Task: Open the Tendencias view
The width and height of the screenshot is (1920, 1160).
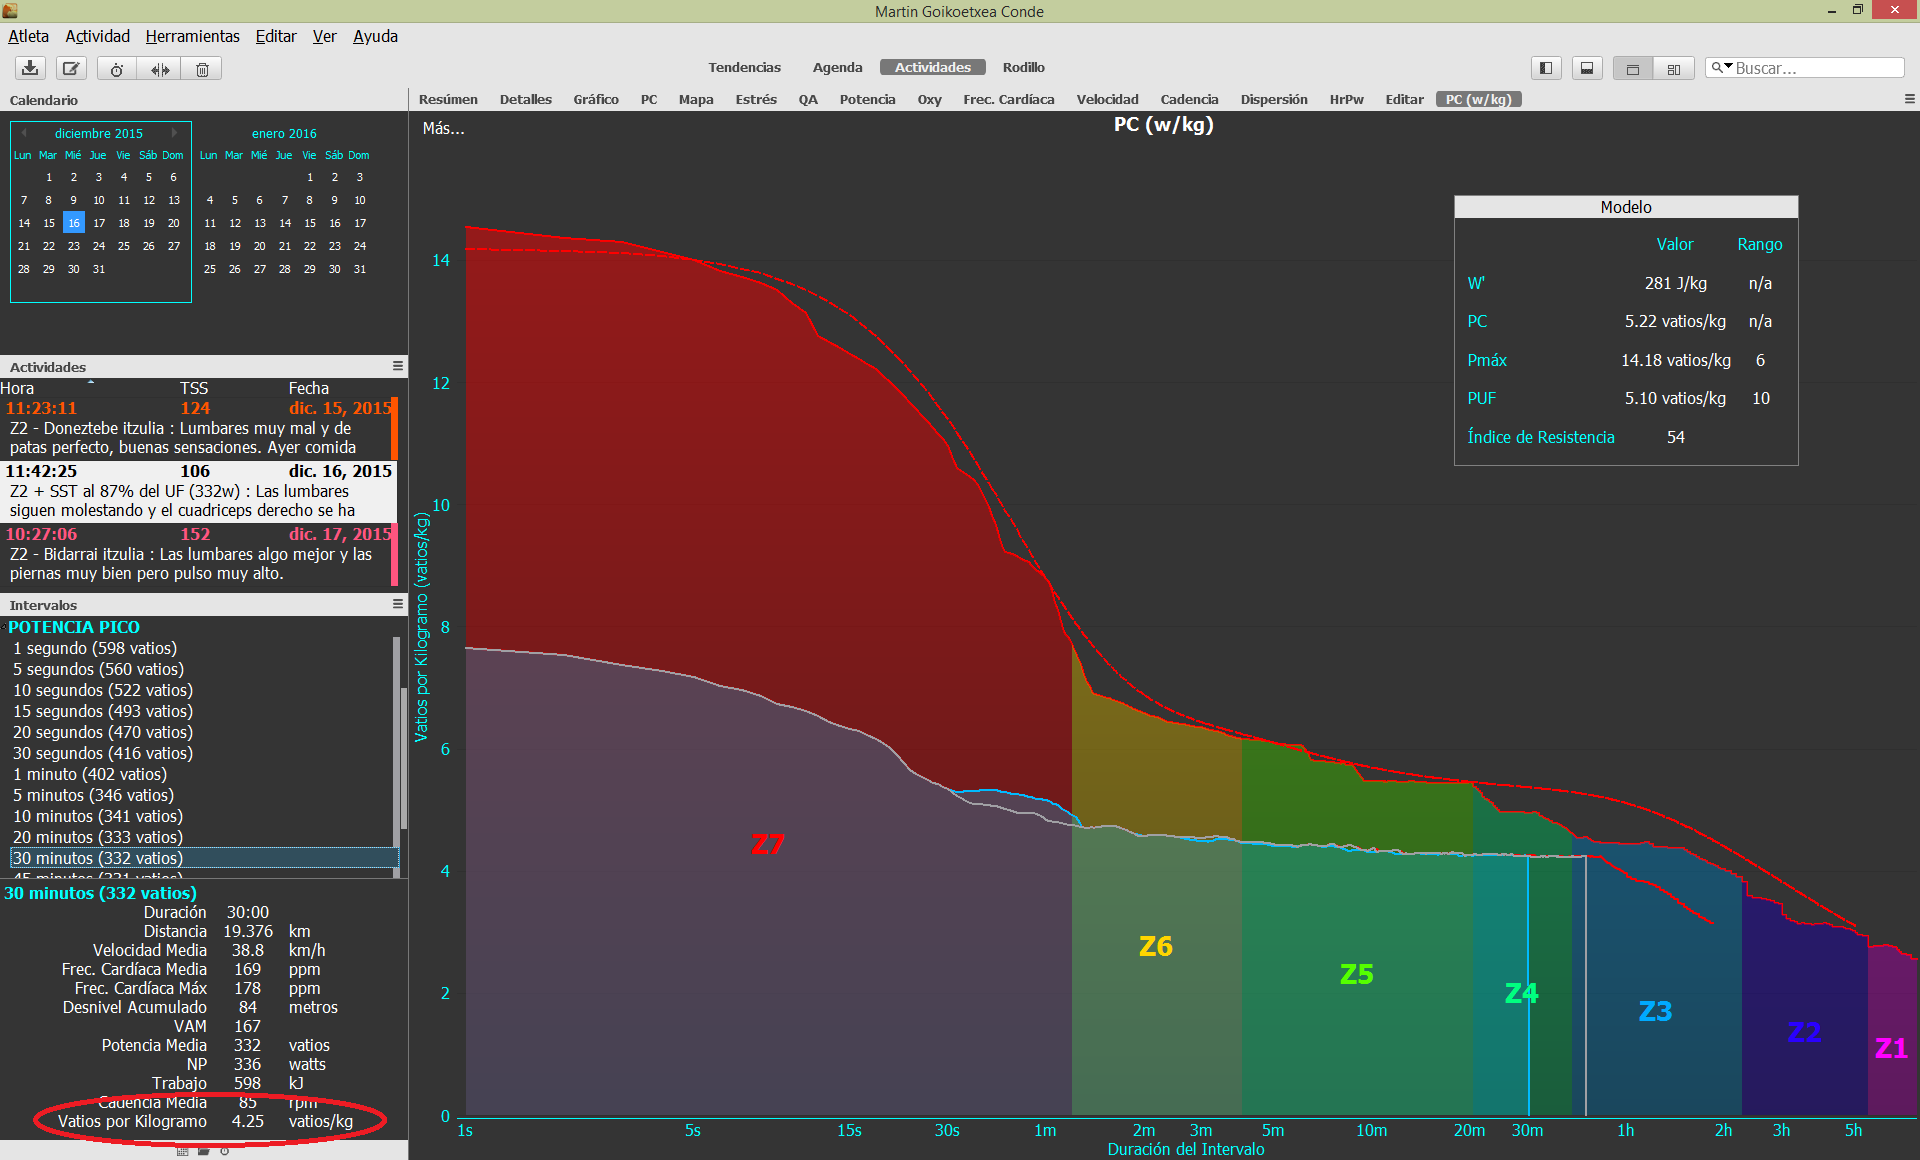Action: coord(744,67)
